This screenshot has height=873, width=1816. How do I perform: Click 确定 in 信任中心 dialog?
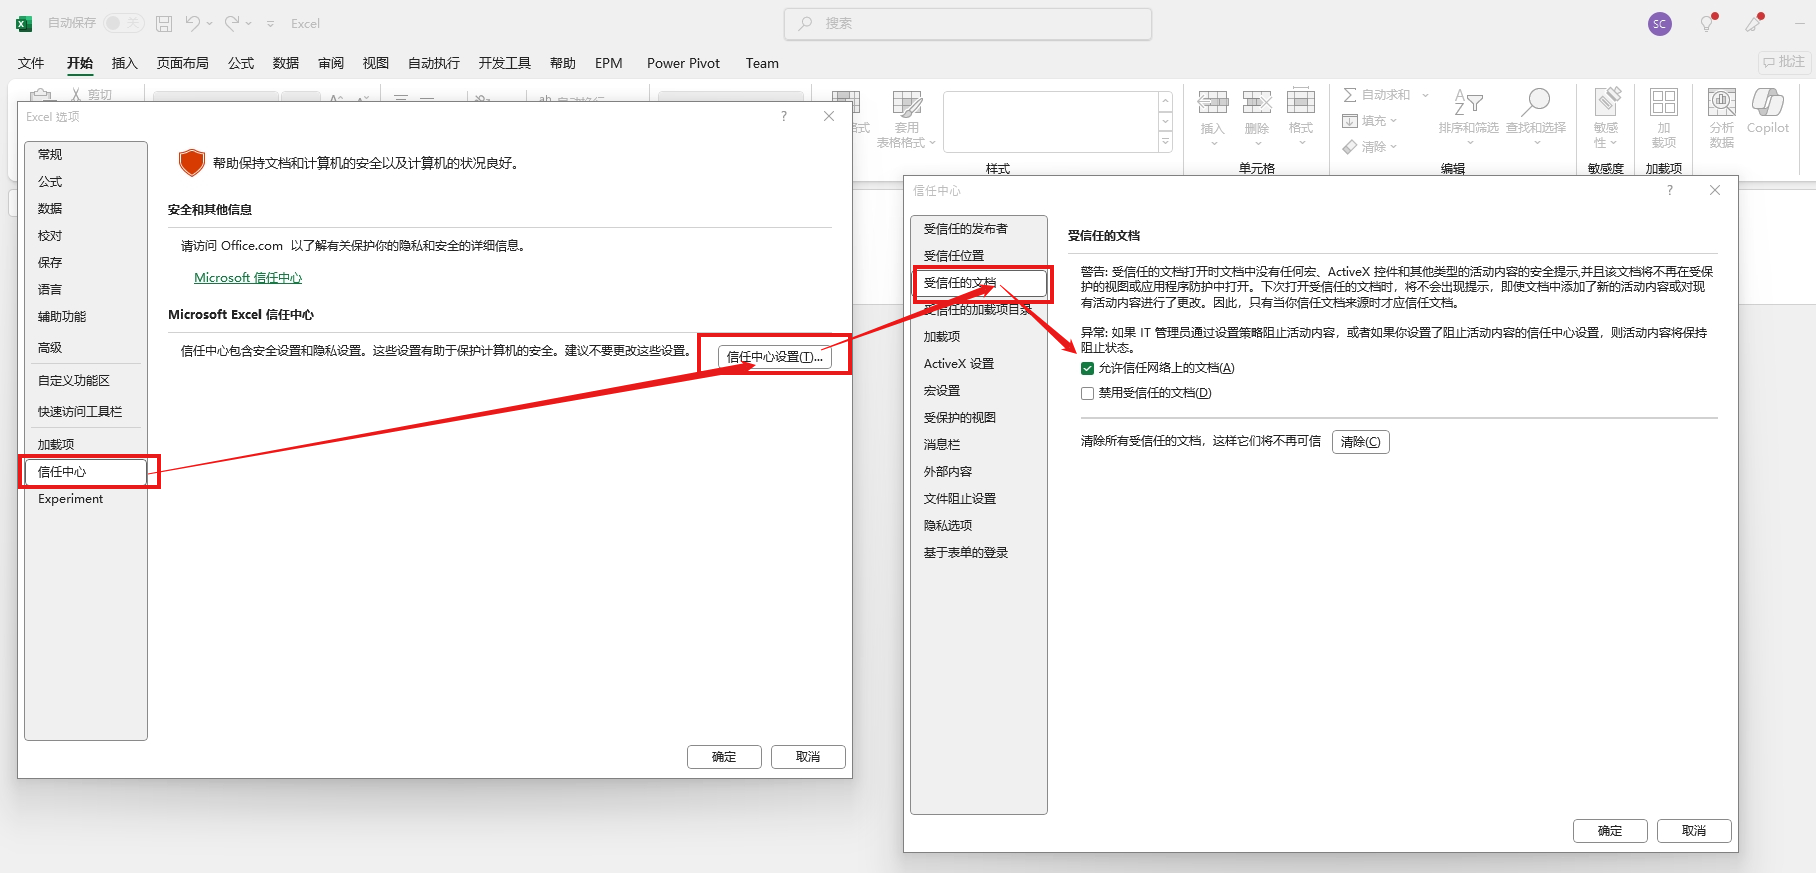click(1610, 830)
